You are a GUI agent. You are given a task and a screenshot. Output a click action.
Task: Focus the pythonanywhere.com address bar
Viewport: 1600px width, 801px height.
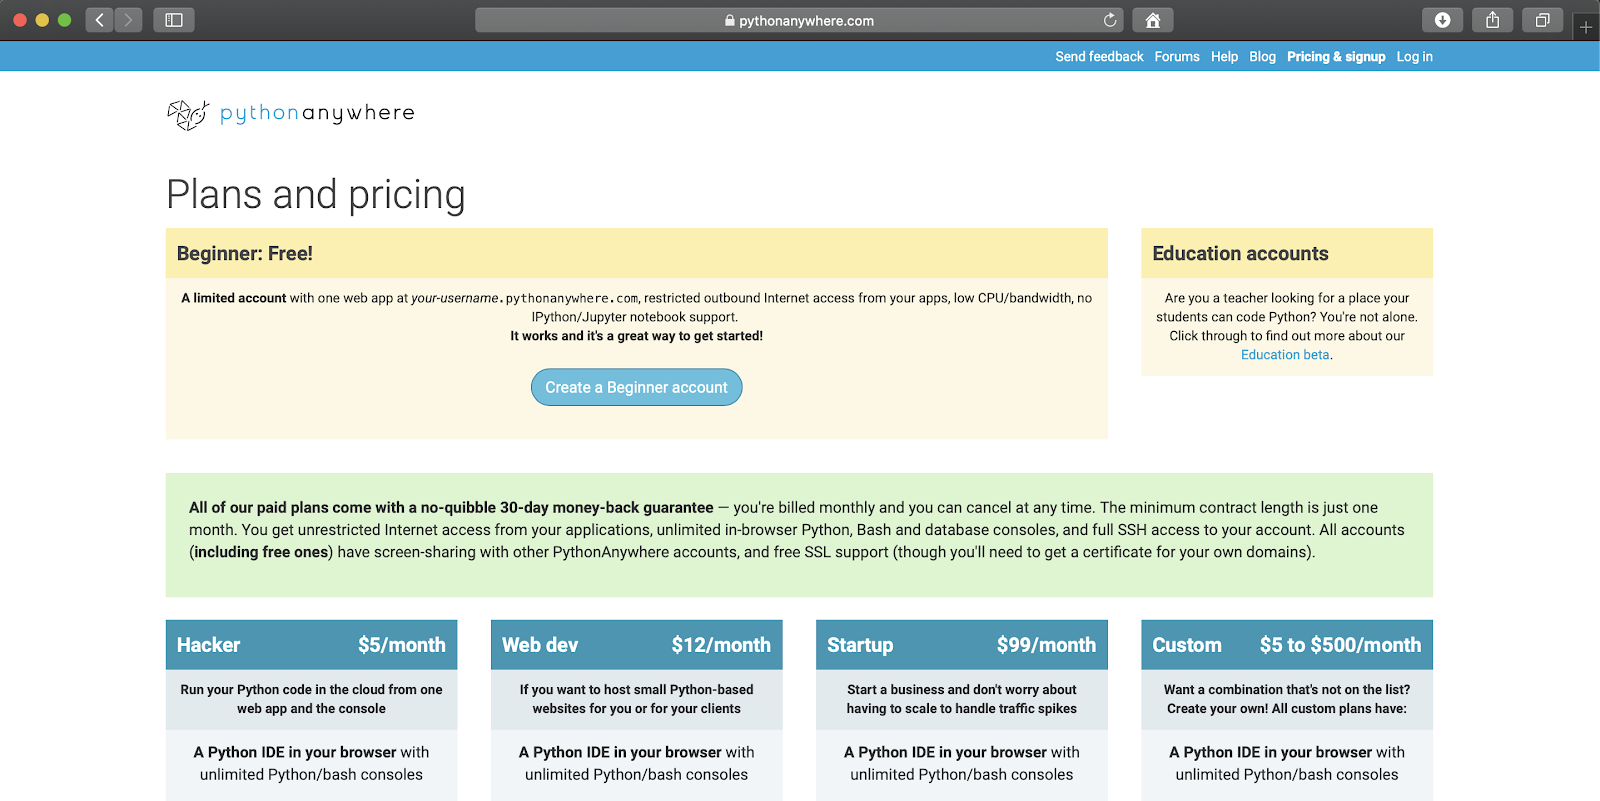pos(799,20)
